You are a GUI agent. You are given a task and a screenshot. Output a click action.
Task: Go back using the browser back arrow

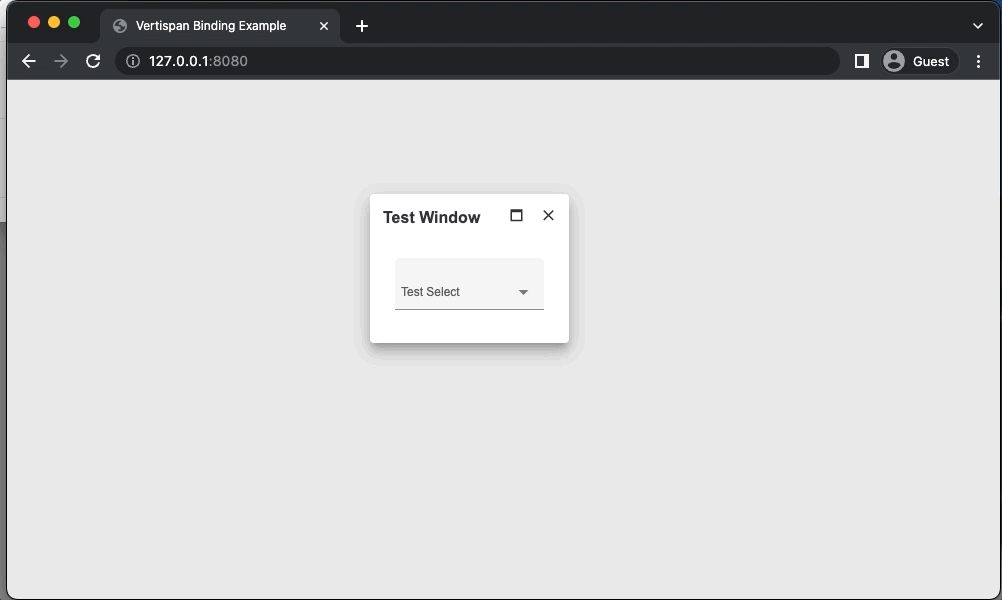pyautogui.click(x=29, y=61)
